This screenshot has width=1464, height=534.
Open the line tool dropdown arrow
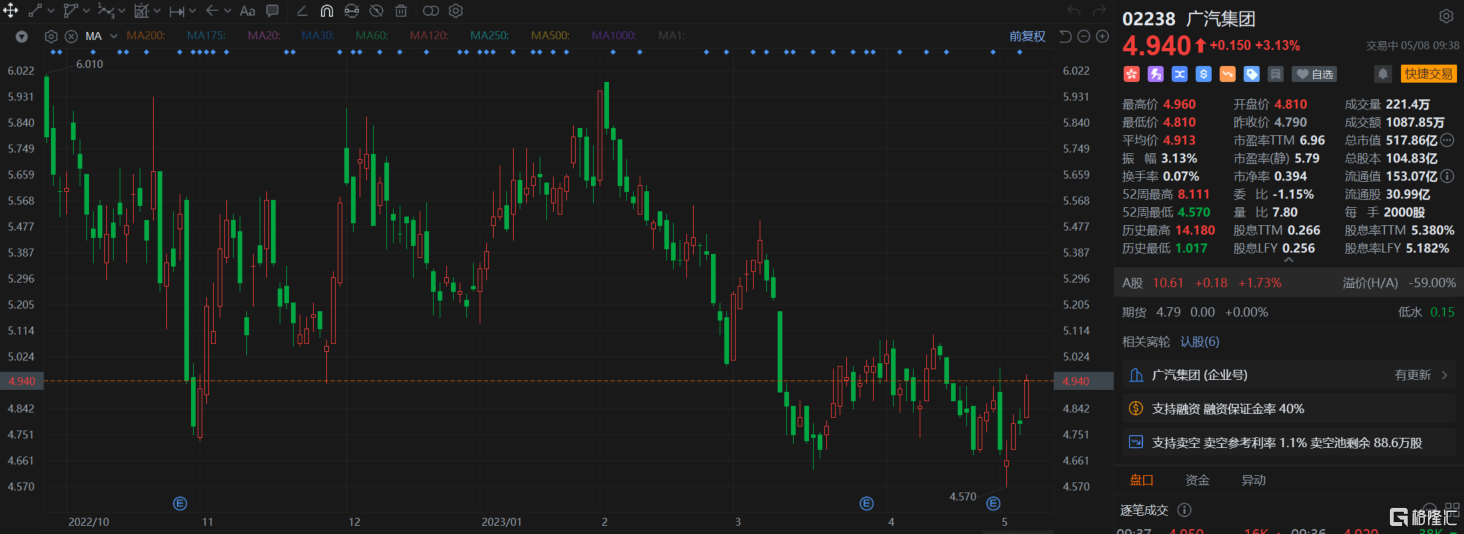(50, 12)
